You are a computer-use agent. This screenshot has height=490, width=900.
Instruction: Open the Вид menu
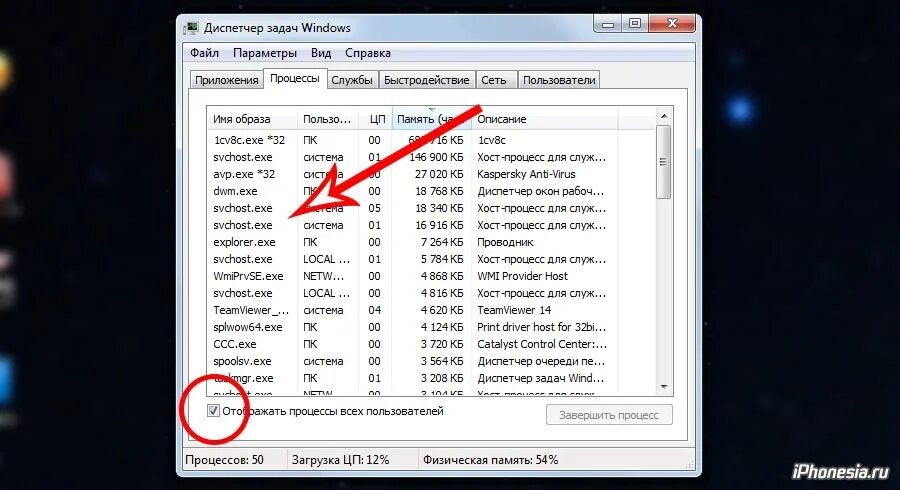pos(321,53)
